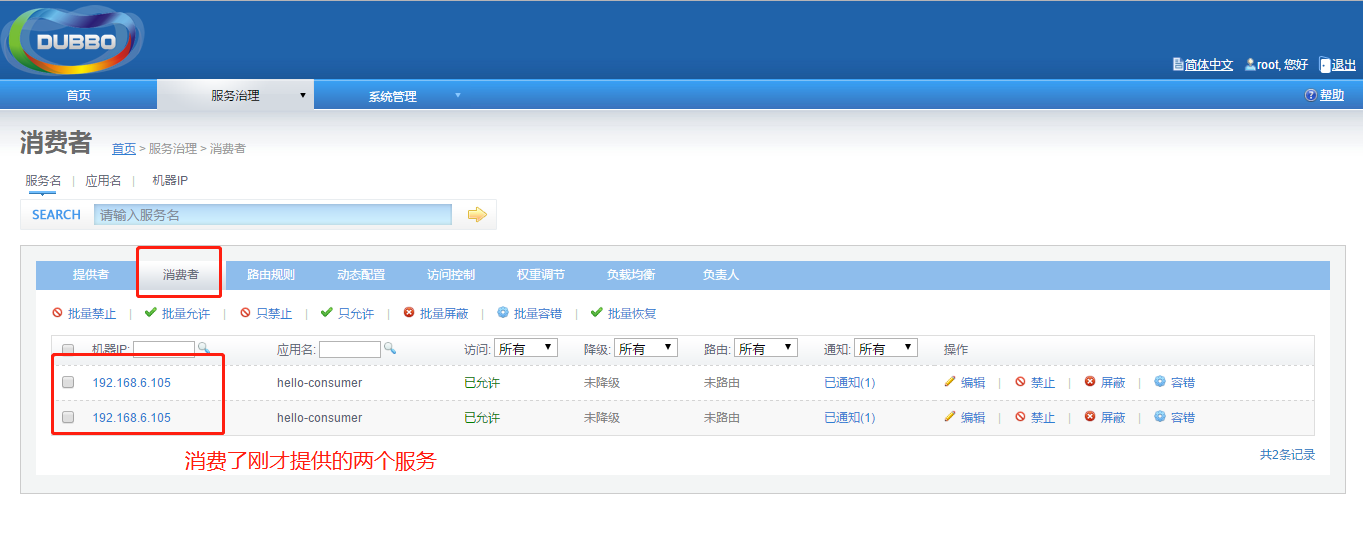Focus the service name search field
The image size is (1363, 539).
coord(273,214)
